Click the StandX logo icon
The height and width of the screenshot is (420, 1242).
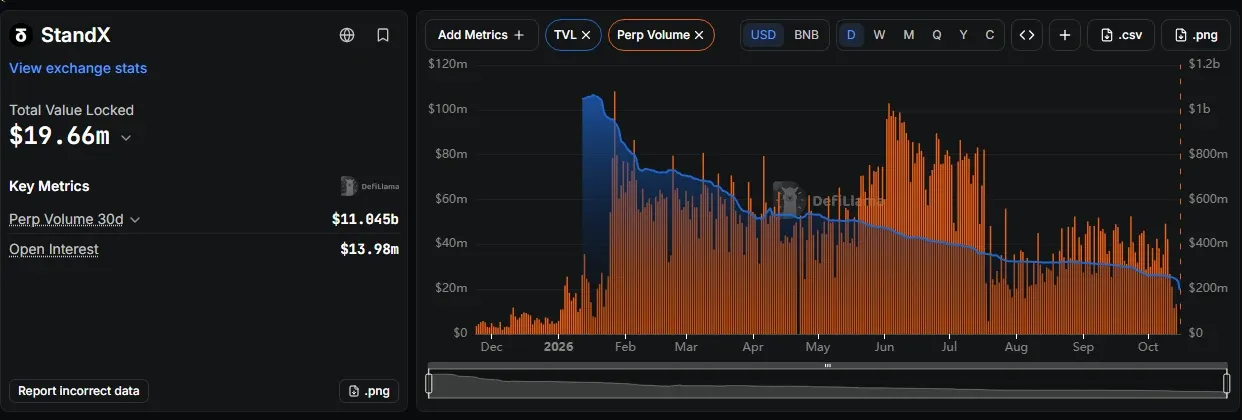point(20,35)
